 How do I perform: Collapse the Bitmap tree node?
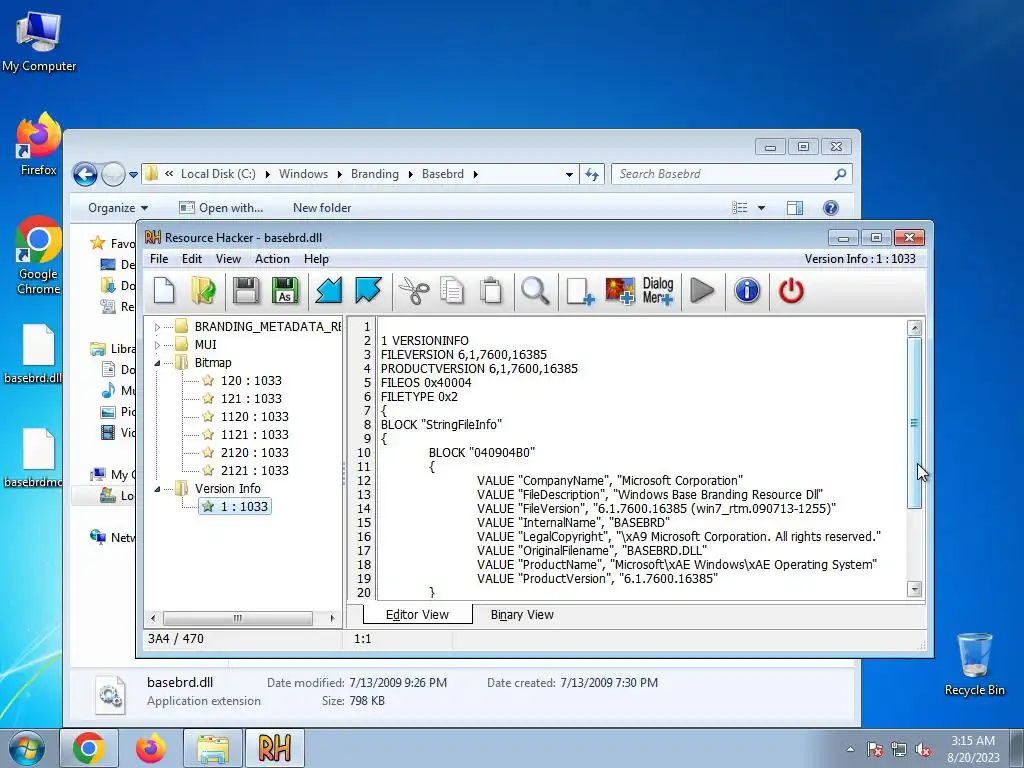[157, 362]
